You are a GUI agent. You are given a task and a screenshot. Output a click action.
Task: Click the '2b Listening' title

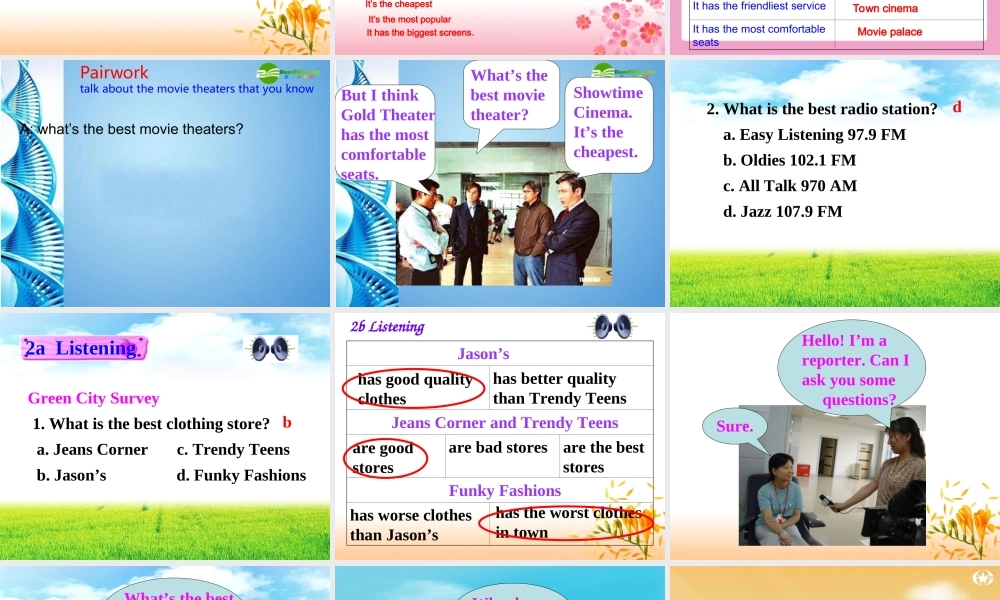387,326
